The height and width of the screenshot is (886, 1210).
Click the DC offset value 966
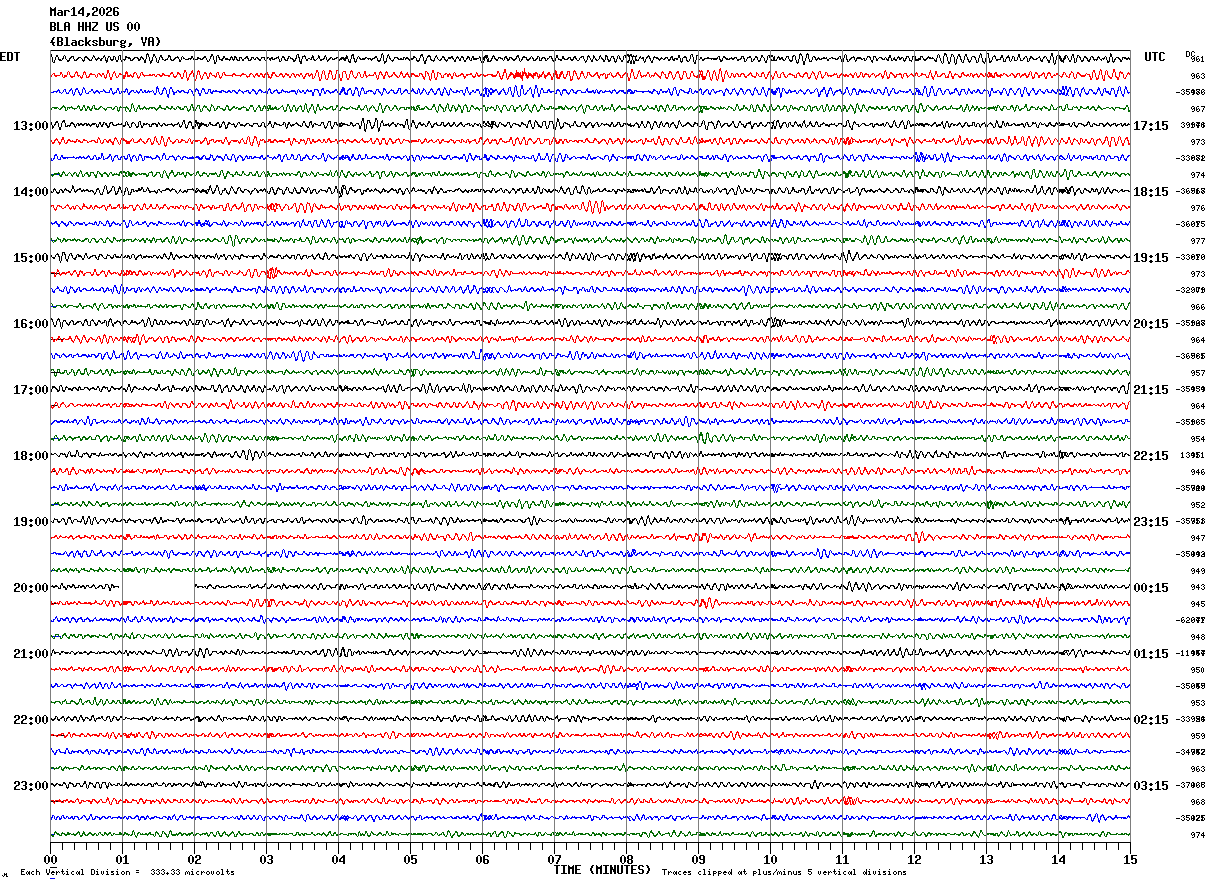click(x=1197, y=307)
